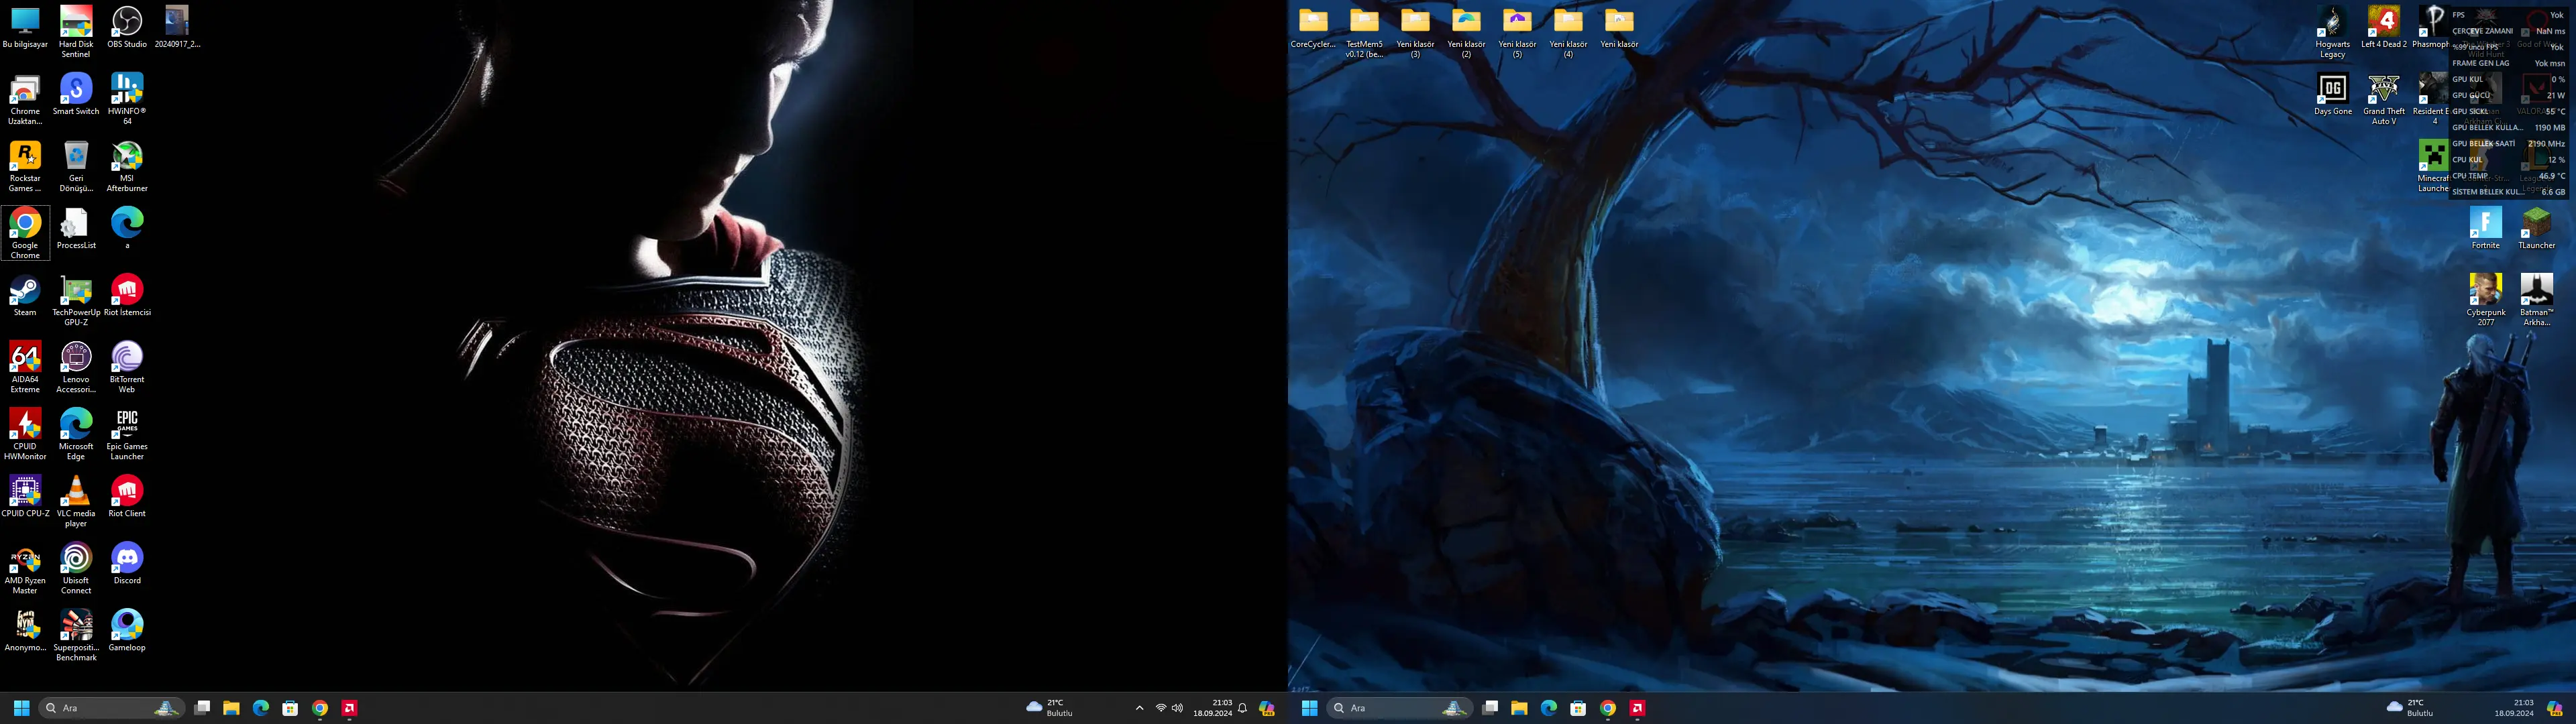
Task: Select the Google Chrome desktop icon
Action: coord(25,234)
